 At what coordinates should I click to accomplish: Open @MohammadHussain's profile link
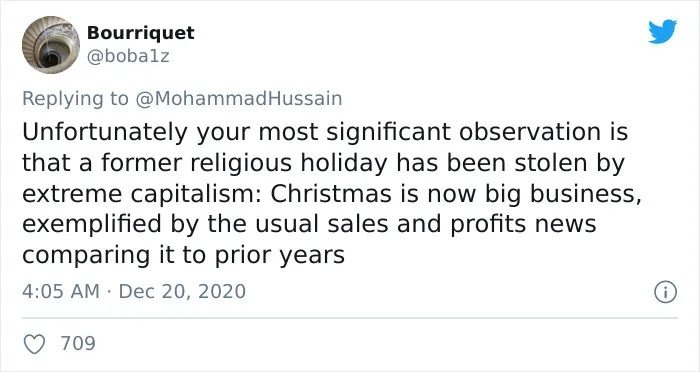tap(238, 98)
